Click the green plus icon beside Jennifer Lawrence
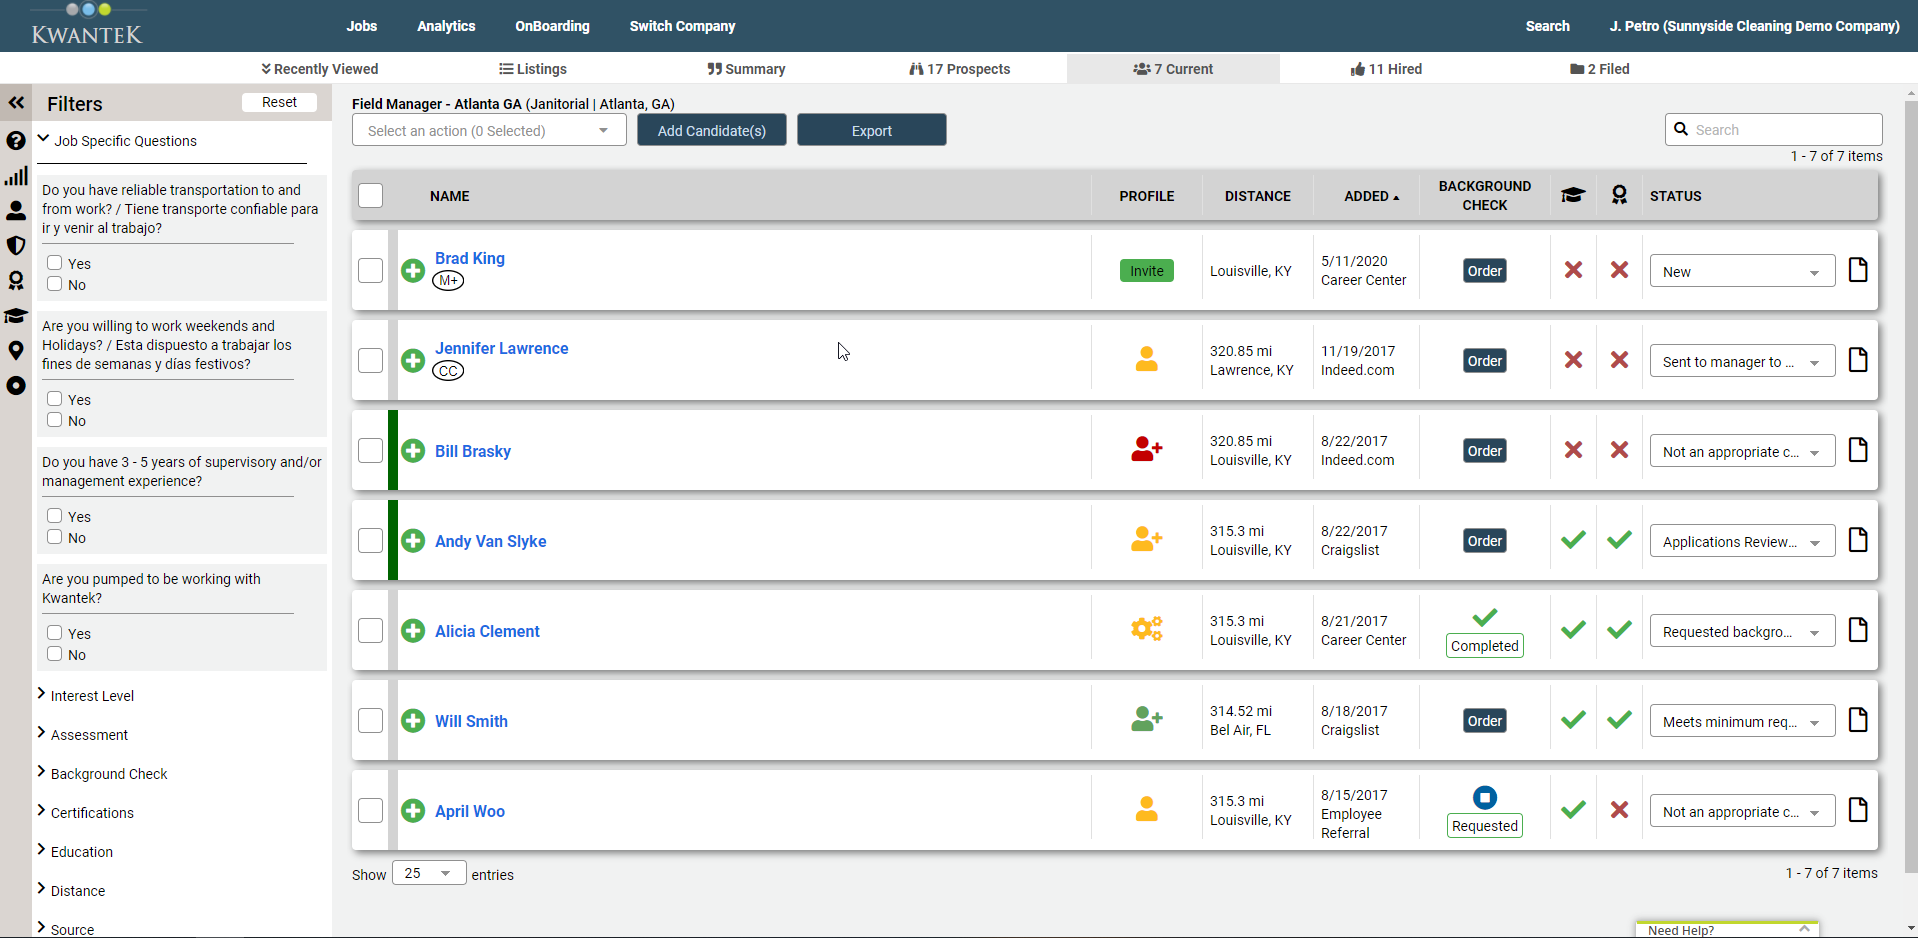This screenshot has width=1918, height=938. 413,361
